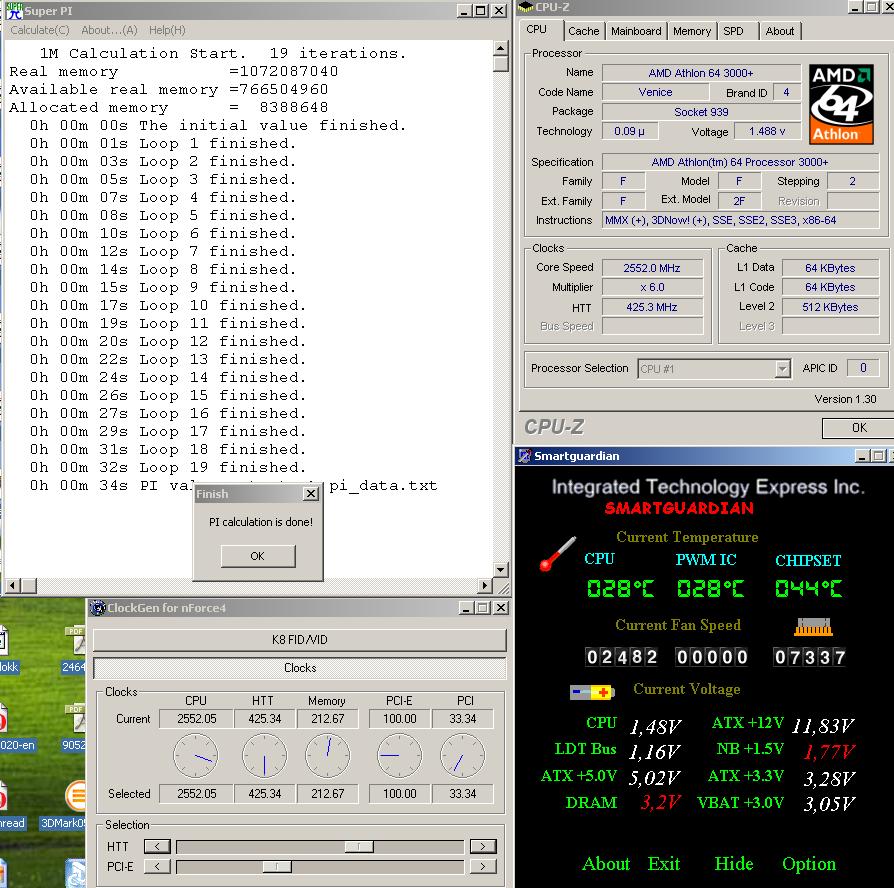This screenshot has height=888, width=894.
Task: Click the About link in Smartguardian
Action: pos(606,864)
